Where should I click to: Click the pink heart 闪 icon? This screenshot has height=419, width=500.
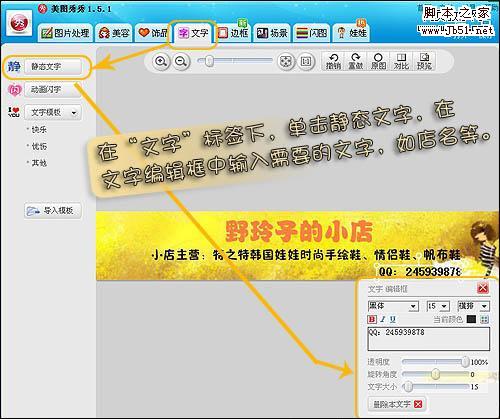click(14, 90)
